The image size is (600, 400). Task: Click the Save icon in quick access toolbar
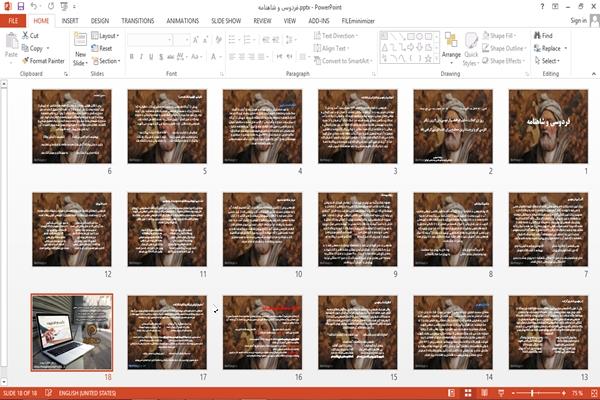tap(21, 6)
